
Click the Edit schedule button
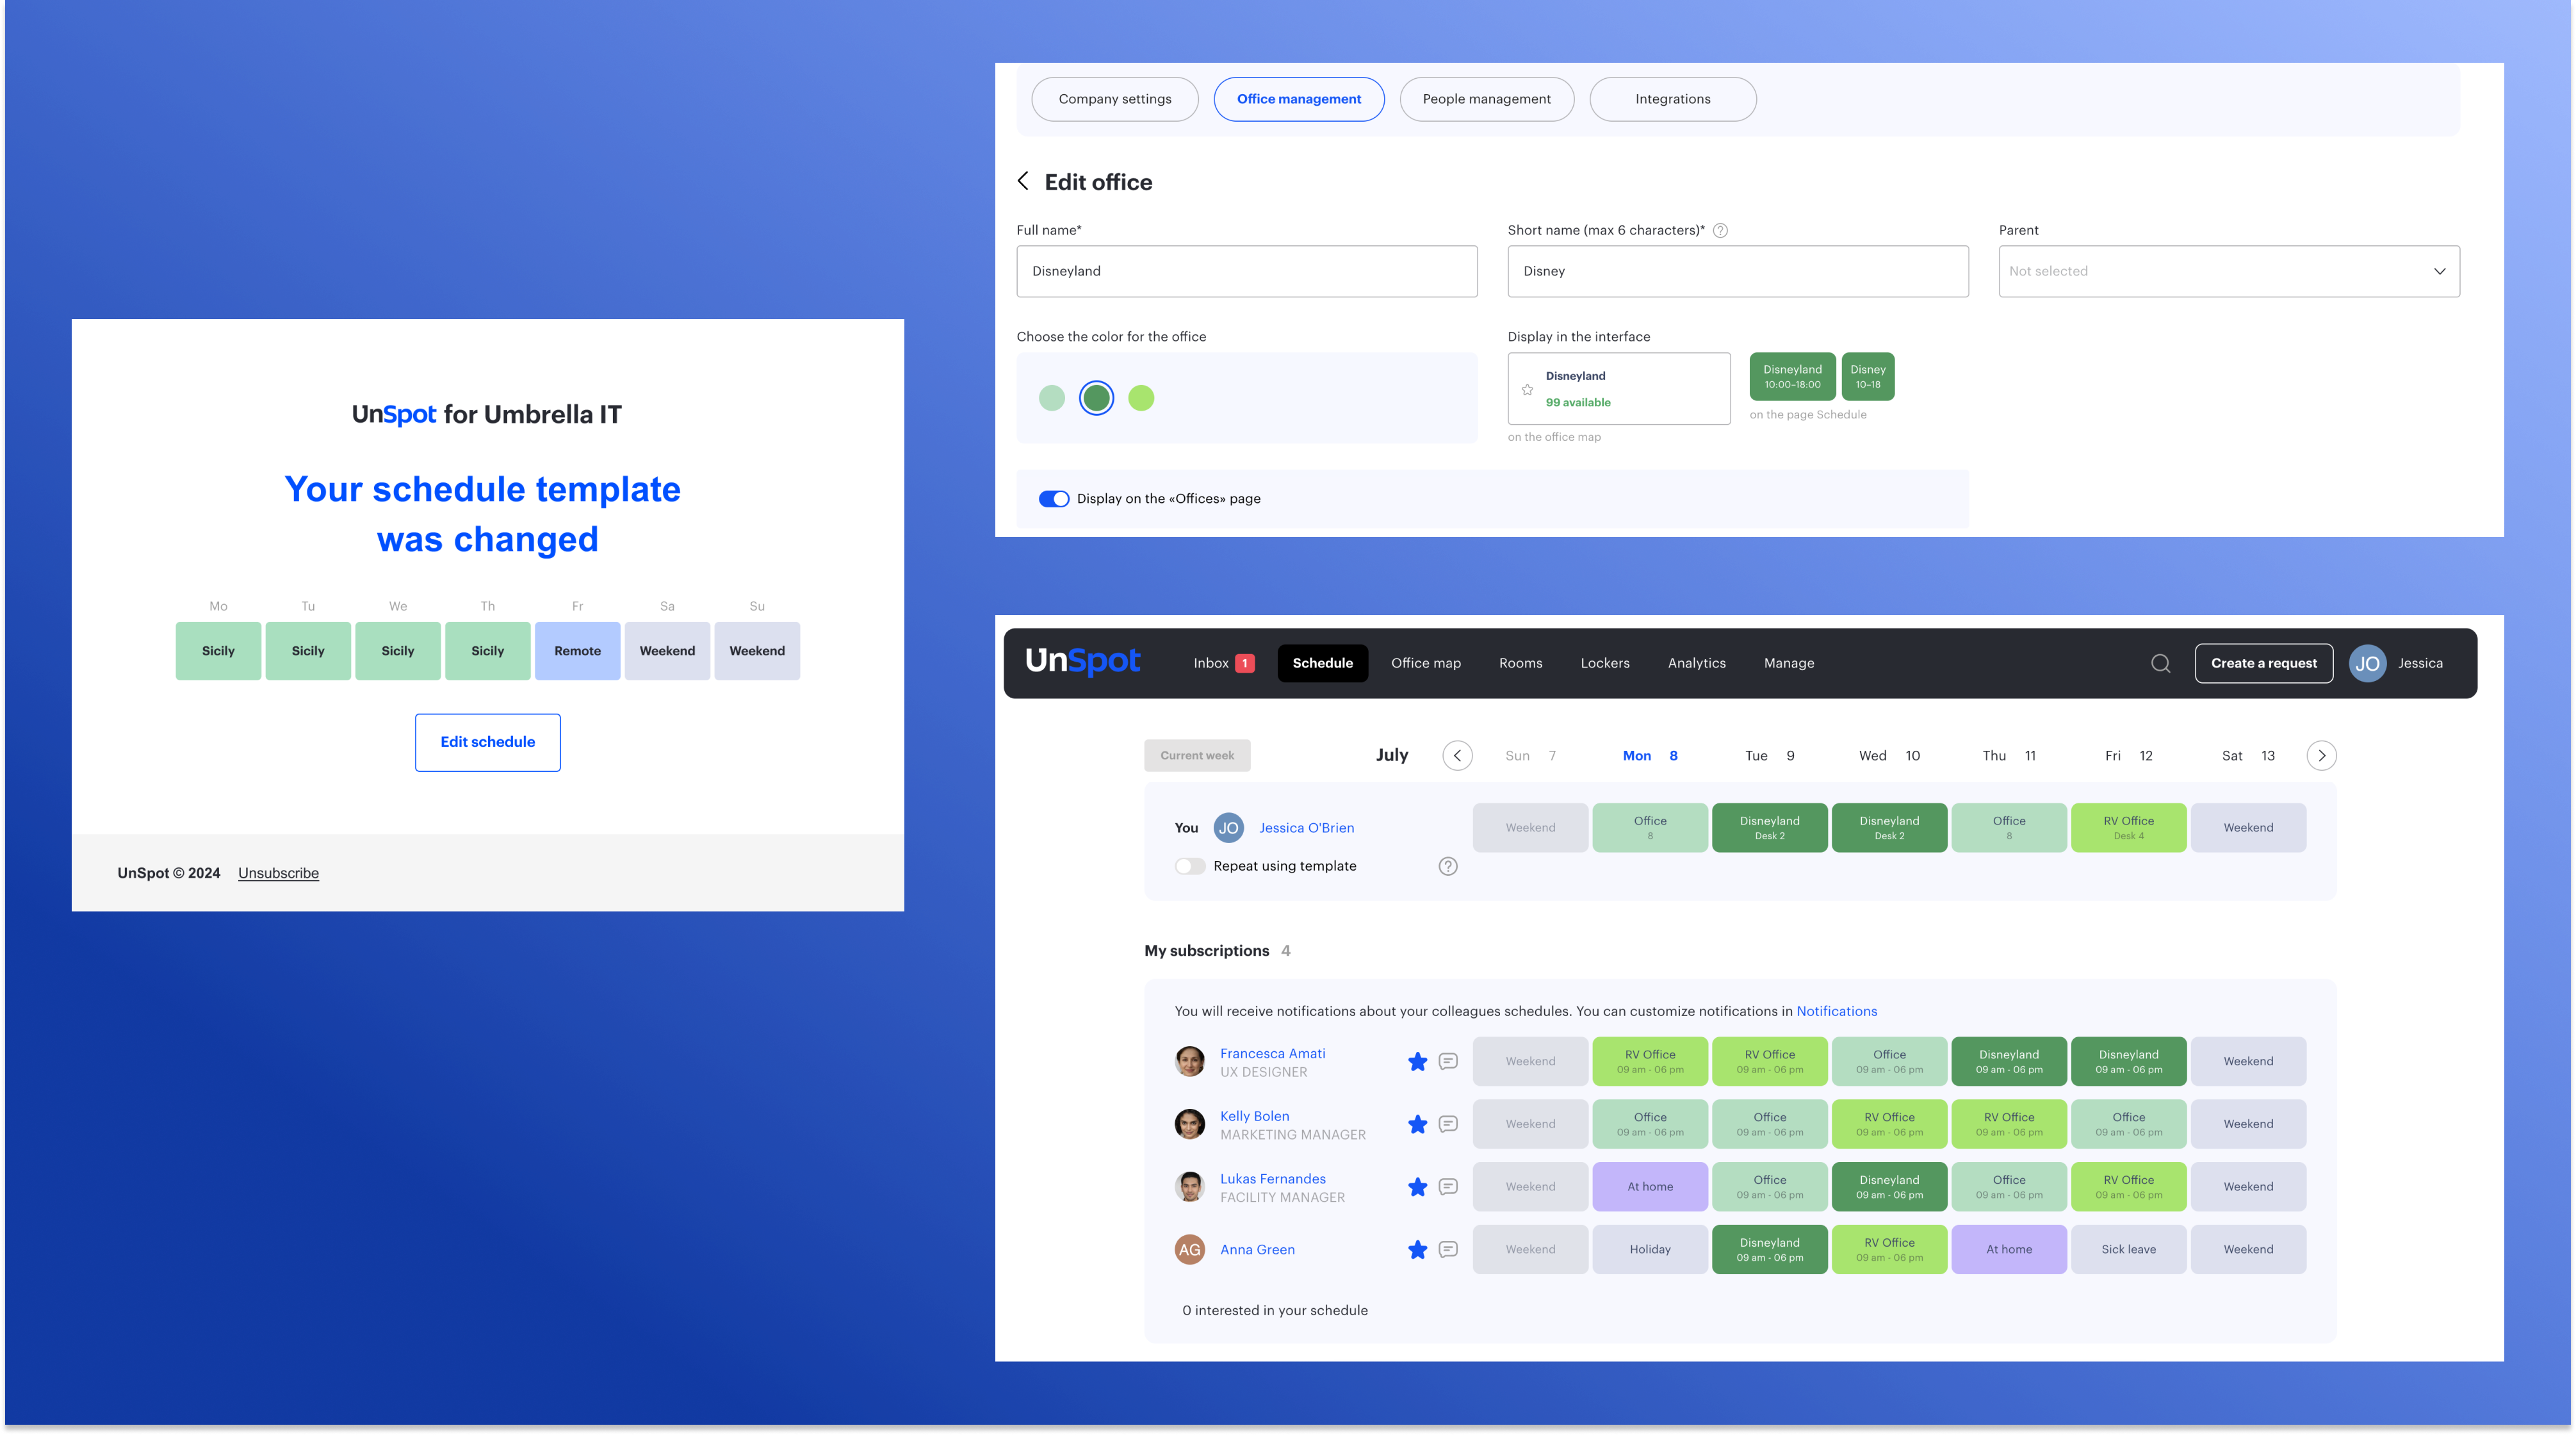pos(487,742)
